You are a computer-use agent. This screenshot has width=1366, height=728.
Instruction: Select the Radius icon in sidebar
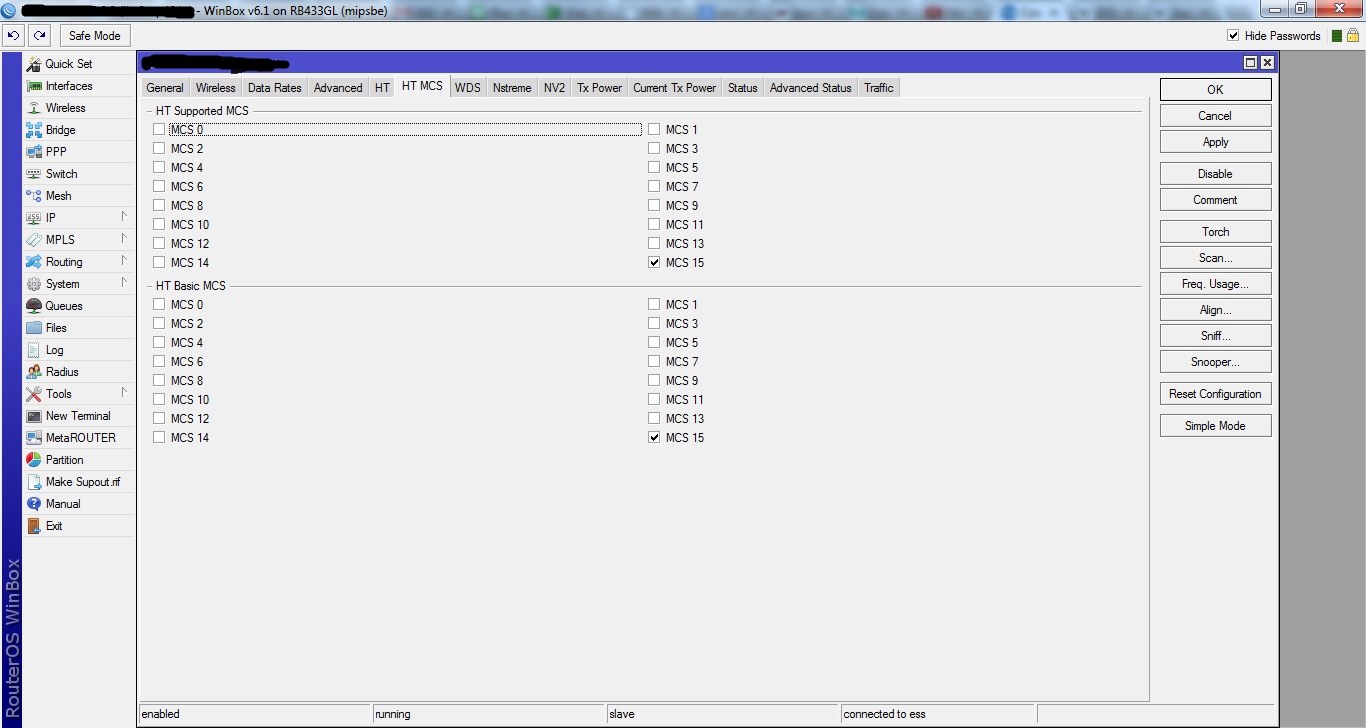[34, 372]
